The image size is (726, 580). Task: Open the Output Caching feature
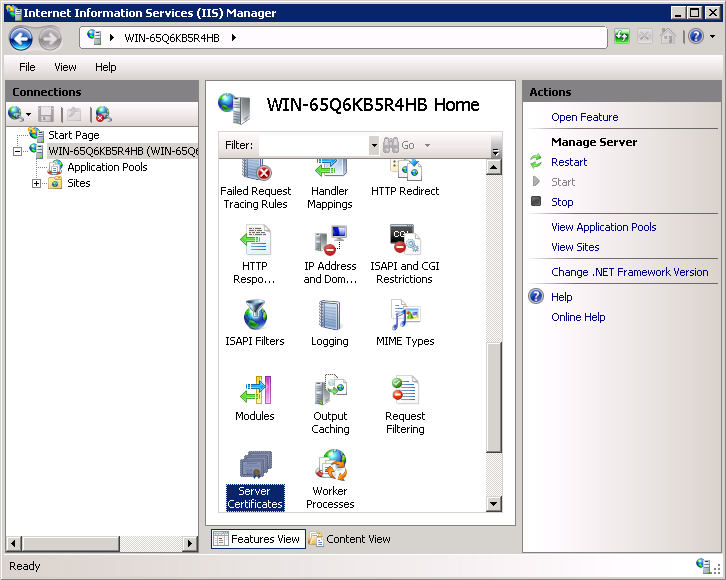point(330,404)
